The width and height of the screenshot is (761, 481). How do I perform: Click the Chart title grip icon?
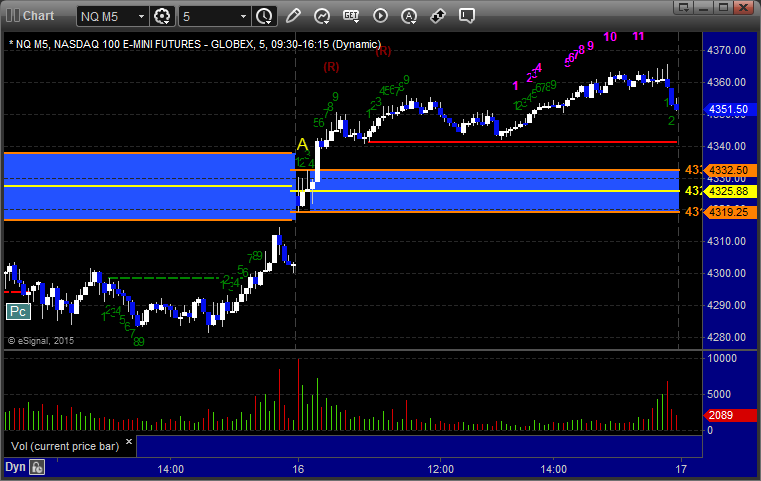pyautogui.click(x=13, y=16)
